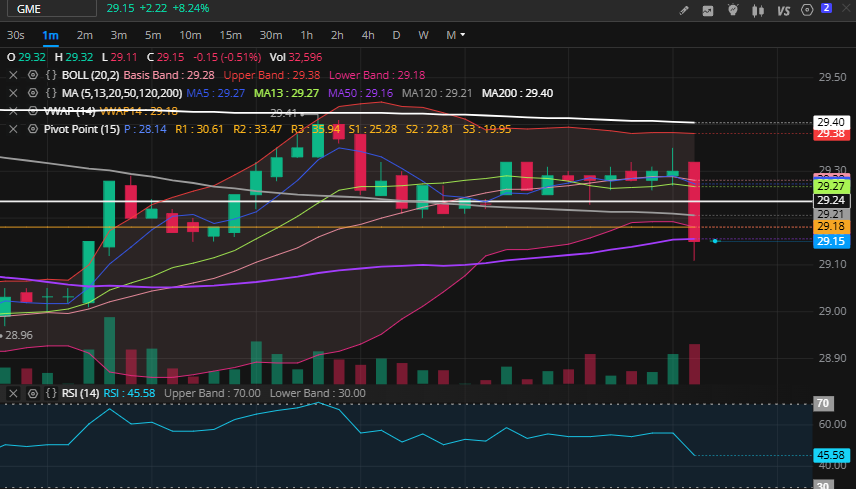Open chart settings hexagon icon

[807, 10]
